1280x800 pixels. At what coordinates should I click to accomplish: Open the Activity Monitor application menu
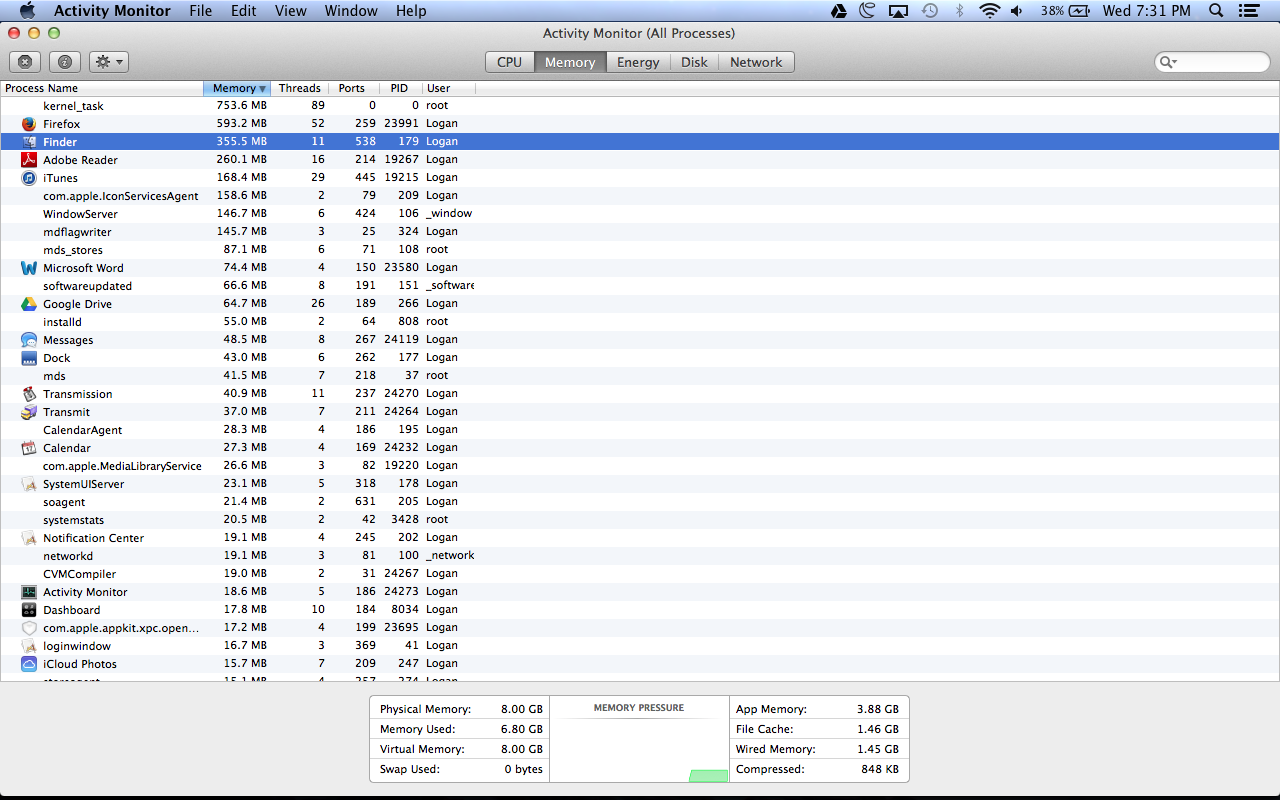tap(112, 11)
